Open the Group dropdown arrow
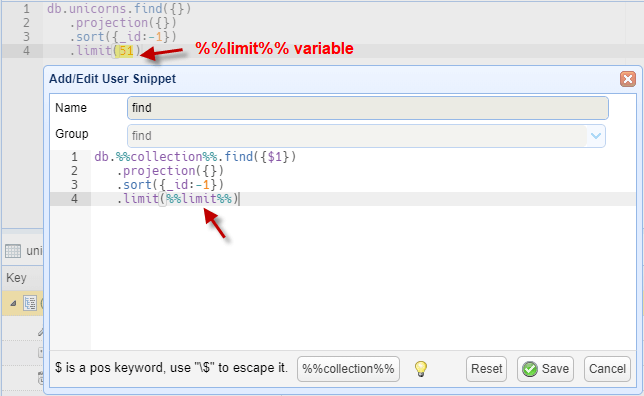Viewport: 644px width, 396px height. (x=596, y=136)
